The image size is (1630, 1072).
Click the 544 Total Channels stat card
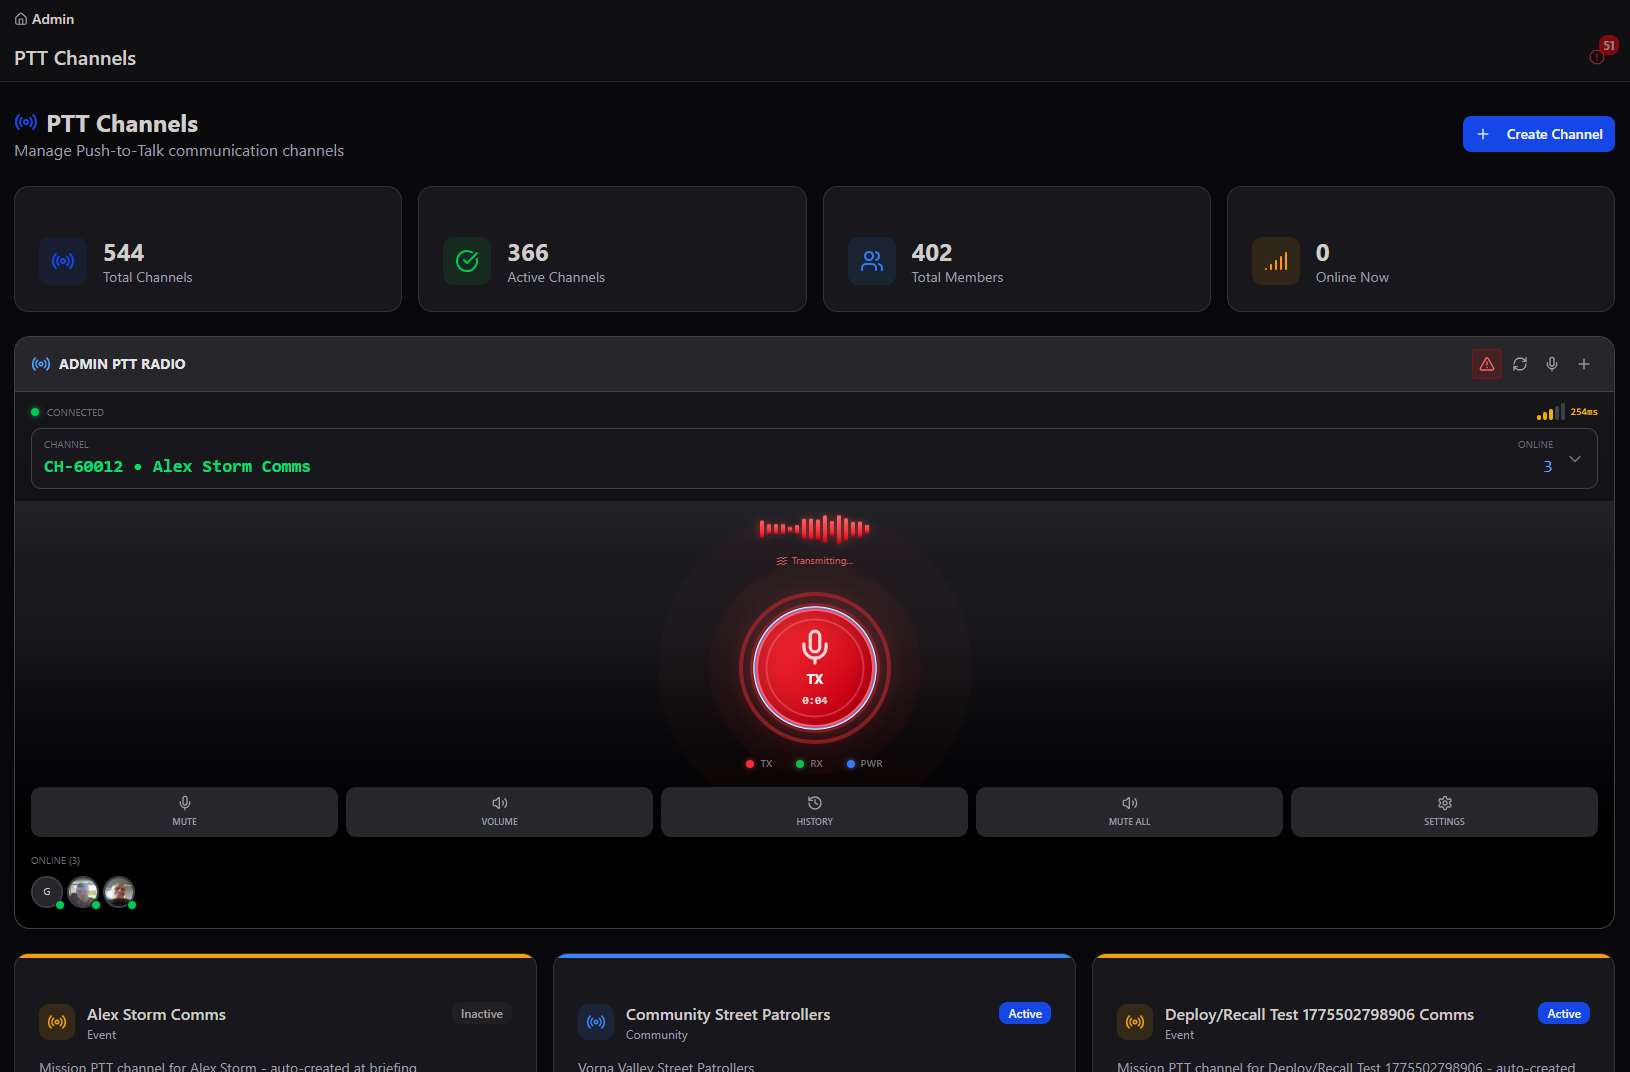click(208, 249)
